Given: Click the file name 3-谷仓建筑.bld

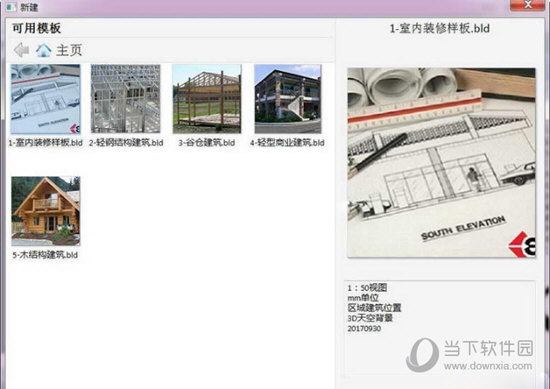Looking at the screenshot, I should coord(207,143).
